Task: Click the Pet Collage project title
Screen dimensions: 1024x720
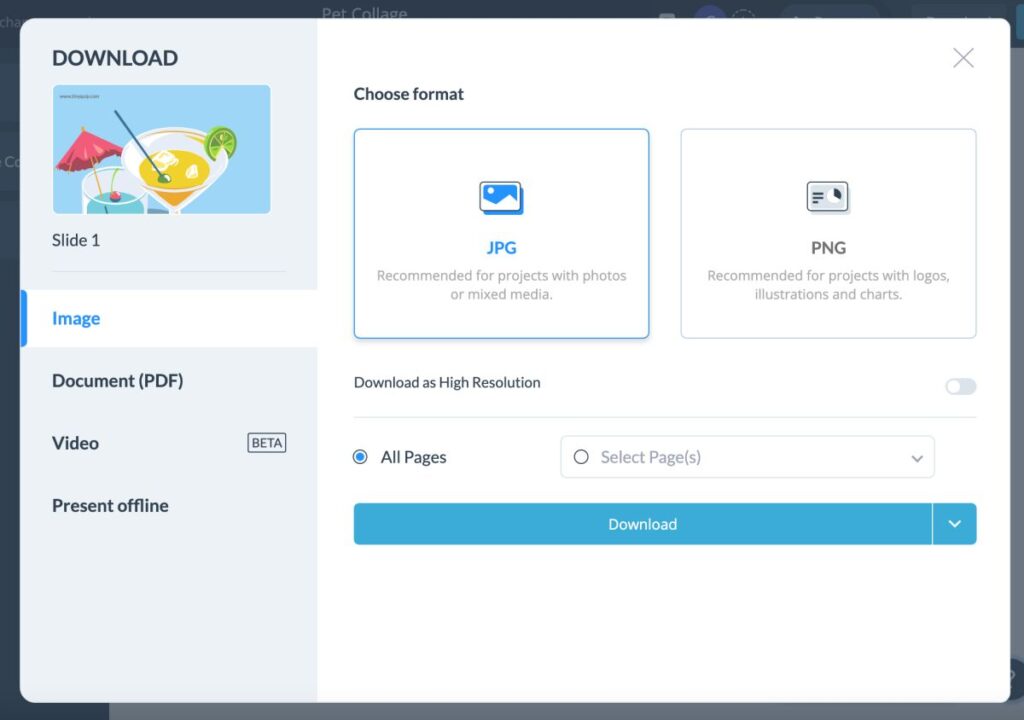Action: pyautogui.click(x=364, y=13)
